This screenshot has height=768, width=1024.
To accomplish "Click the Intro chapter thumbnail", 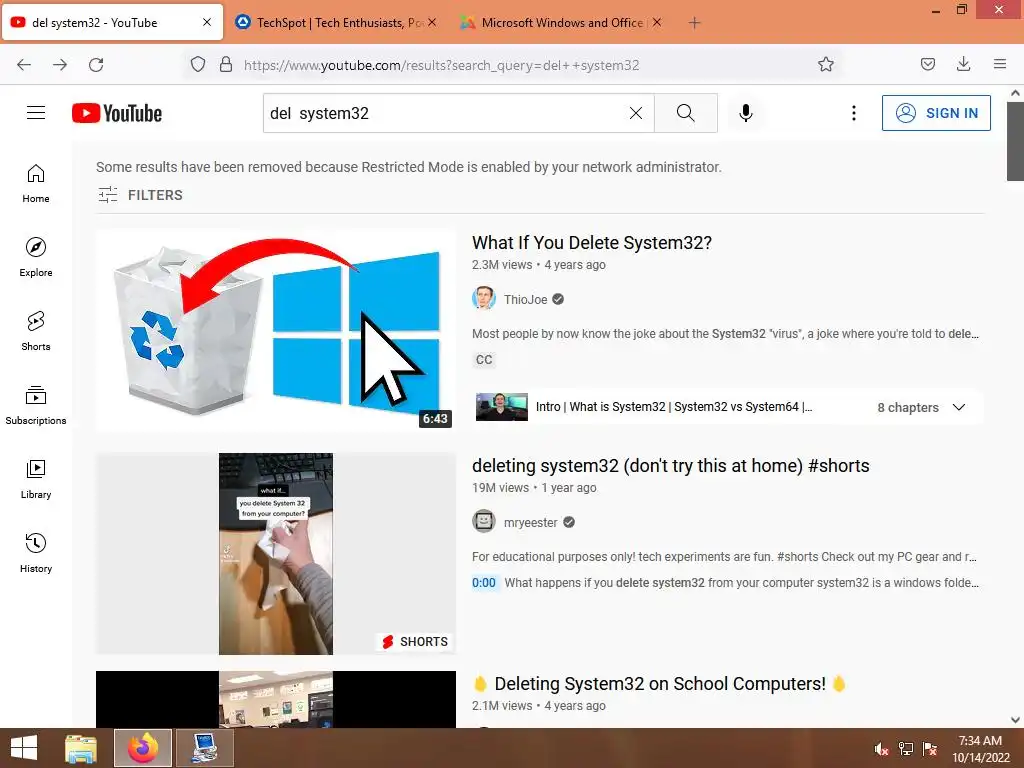I will pyautogui.click(x=502, y=407).
